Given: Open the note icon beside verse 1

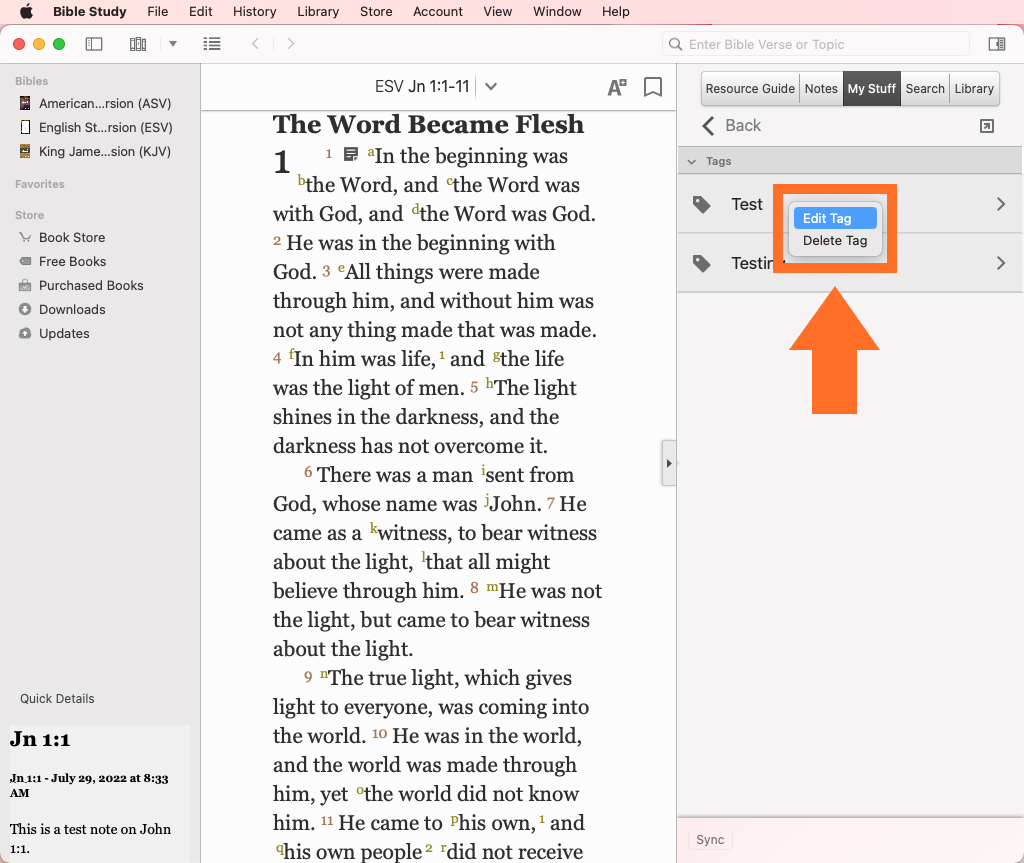Looking at the screenshot, I should [x=351, y=154].
